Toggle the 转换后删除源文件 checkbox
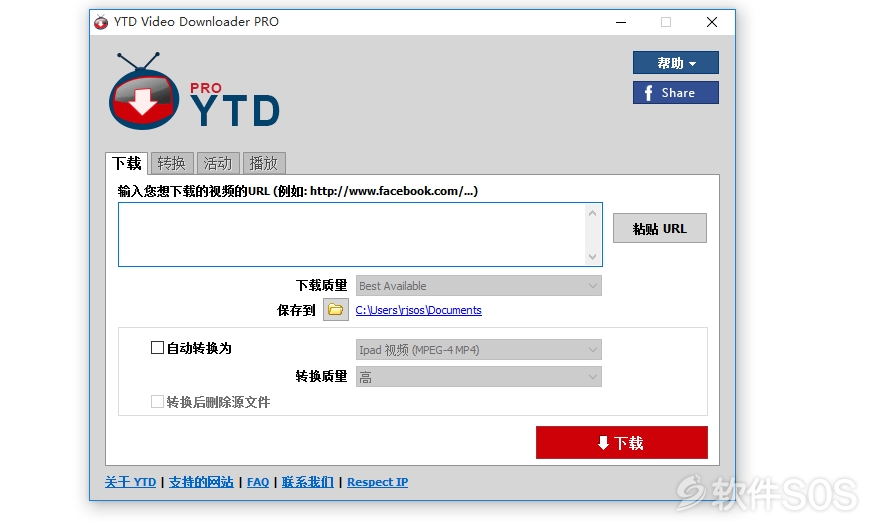The width and height of the screenshot is (871, 522). point(157,401)
